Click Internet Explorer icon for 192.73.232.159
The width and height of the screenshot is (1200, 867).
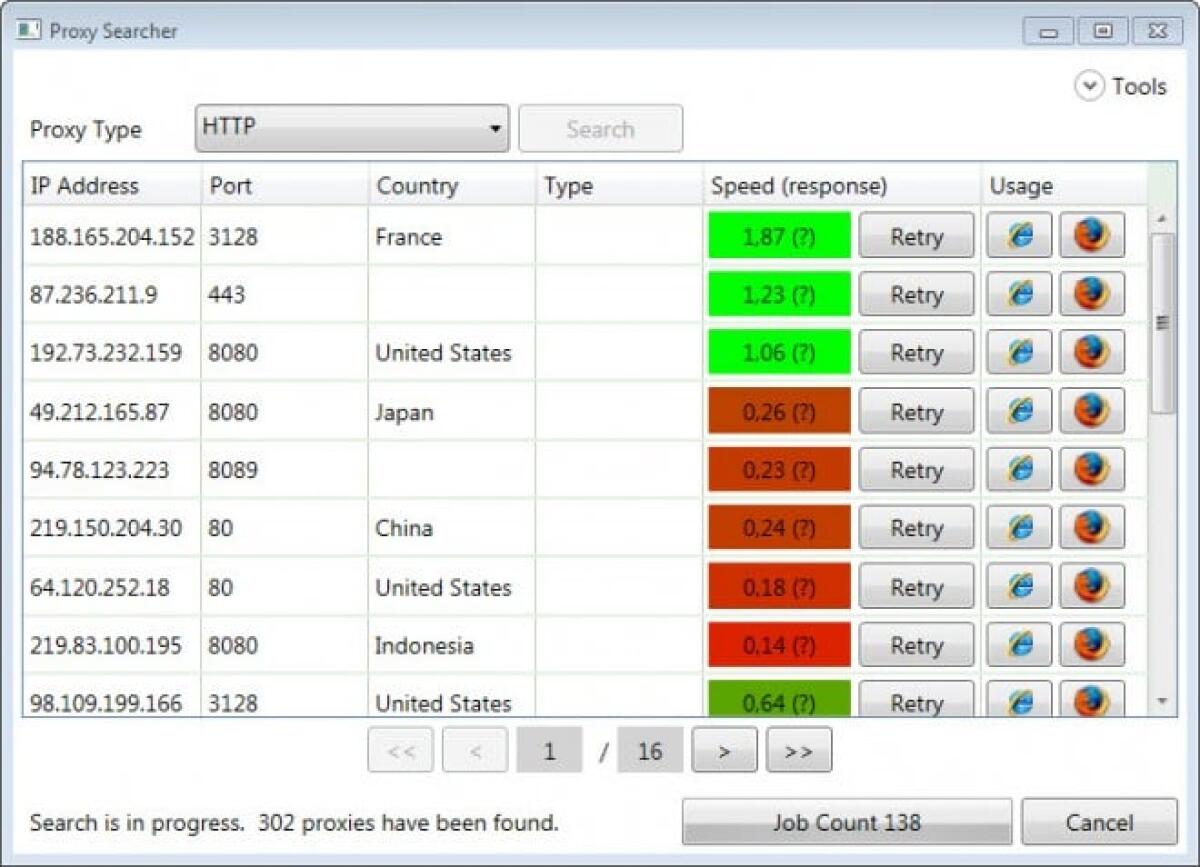pyautogui.click(x=1018, y=352)
